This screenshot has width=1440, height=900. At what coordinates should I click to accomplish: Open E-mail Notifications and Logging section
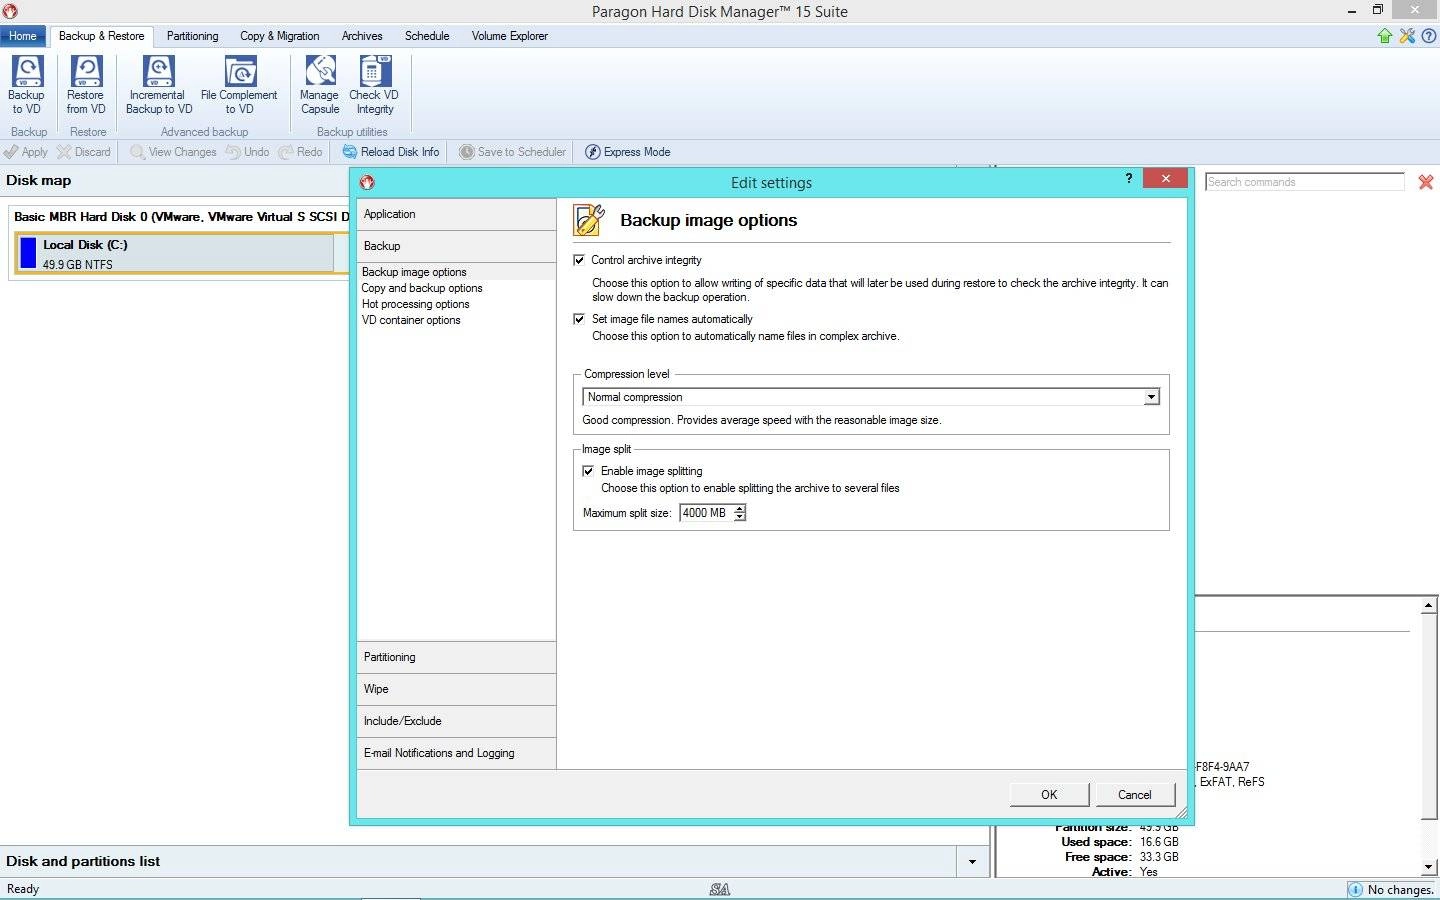(x=456, y=753)
